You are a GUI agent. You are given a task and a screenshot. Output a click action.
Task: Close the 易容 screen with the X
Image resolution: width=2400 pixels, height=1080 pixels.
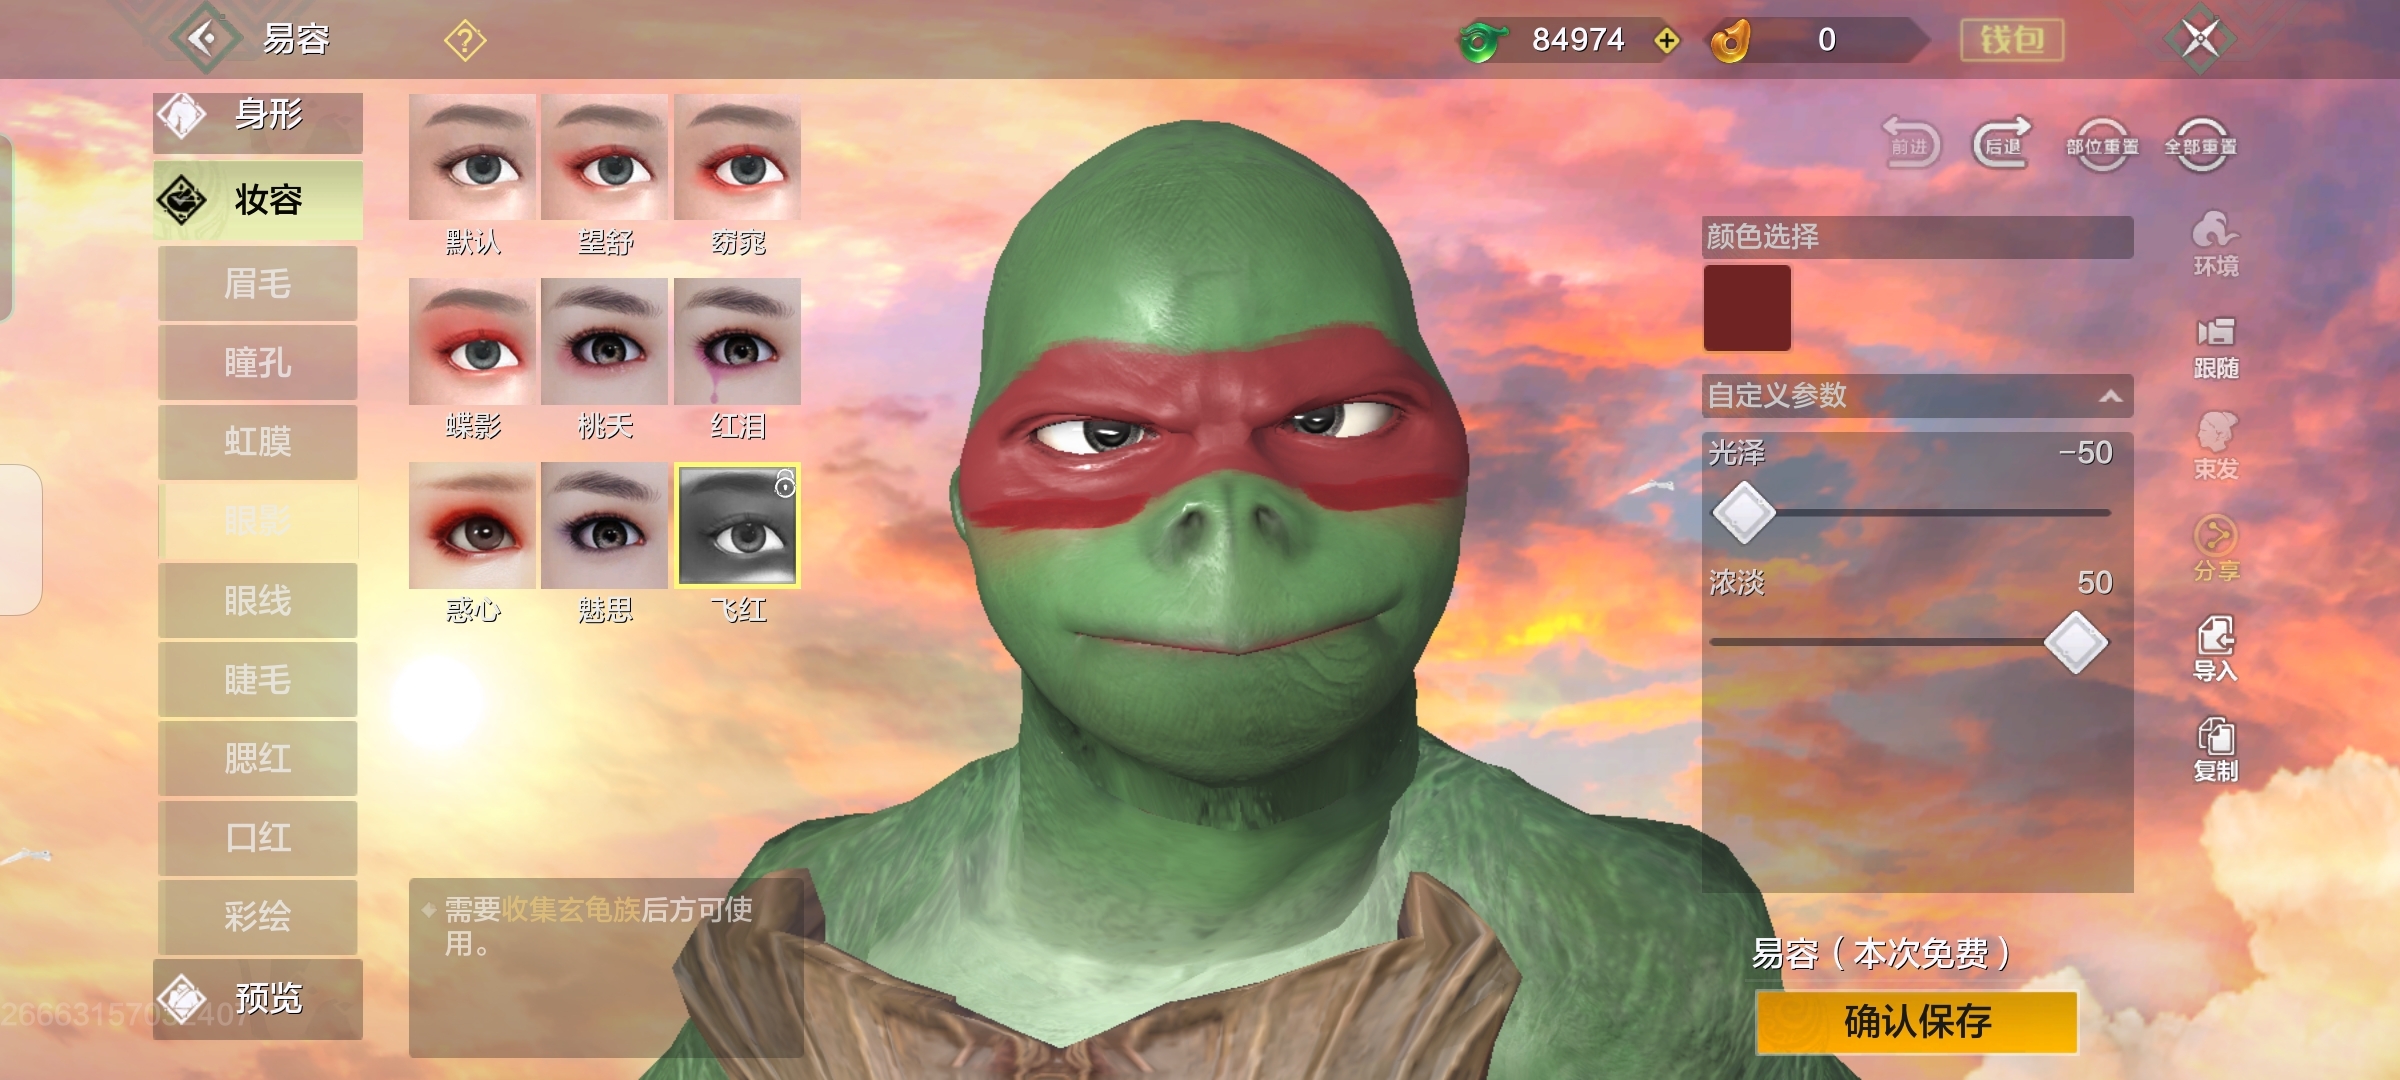[x=2200, y=39]
